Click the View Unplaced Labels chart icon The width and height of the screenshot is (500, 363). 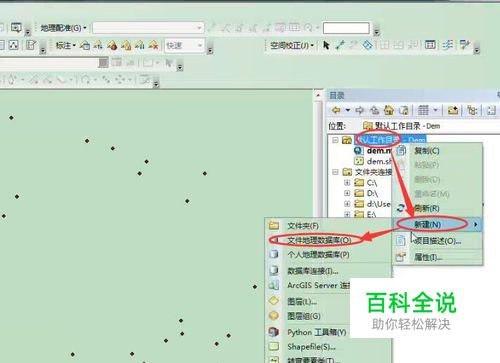140,45
